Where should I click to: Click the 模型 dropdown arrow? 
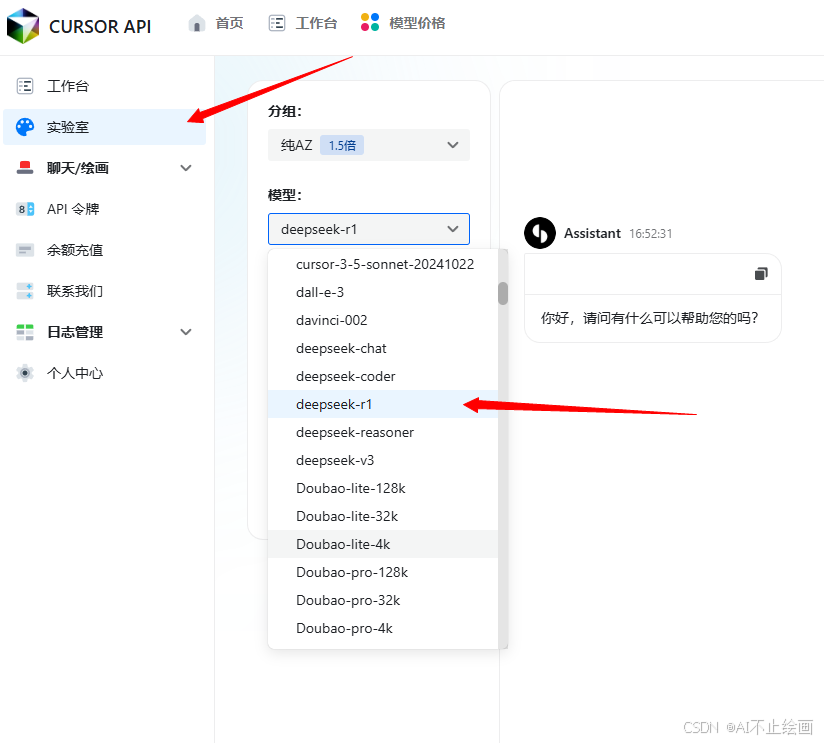(x=453, y=229)
